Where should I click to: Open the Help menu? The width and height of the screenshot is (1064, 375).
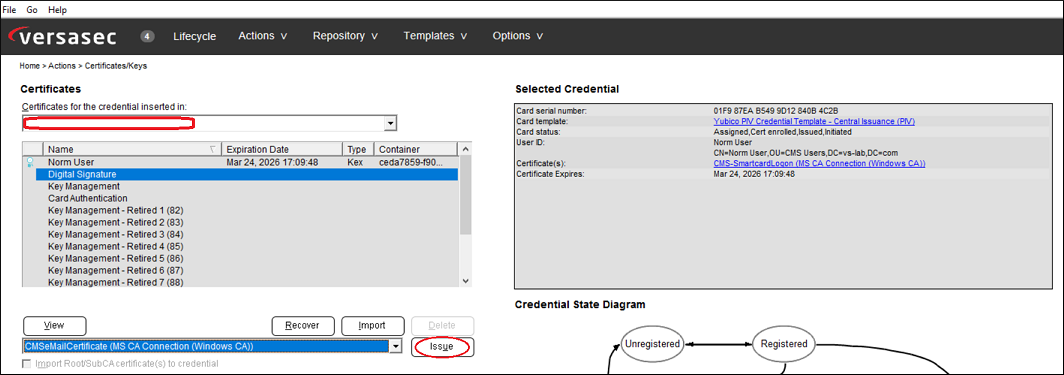pyautogui.click(x=58, y=10)
